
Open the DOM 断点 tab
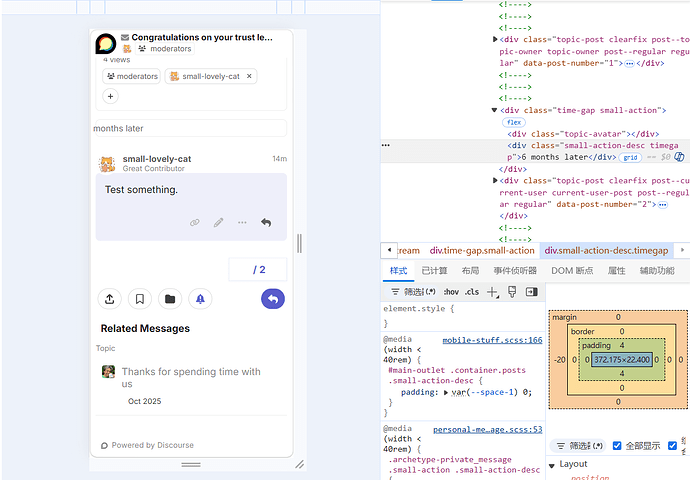[572, 271]
